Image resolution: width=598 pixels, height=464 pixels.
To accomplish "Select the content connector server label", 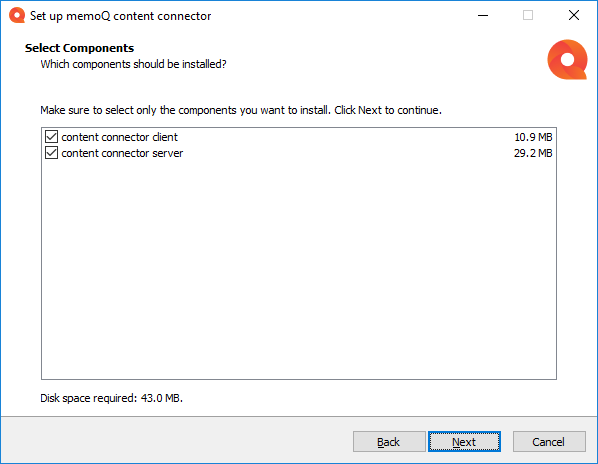I will (x=122, y=153).
